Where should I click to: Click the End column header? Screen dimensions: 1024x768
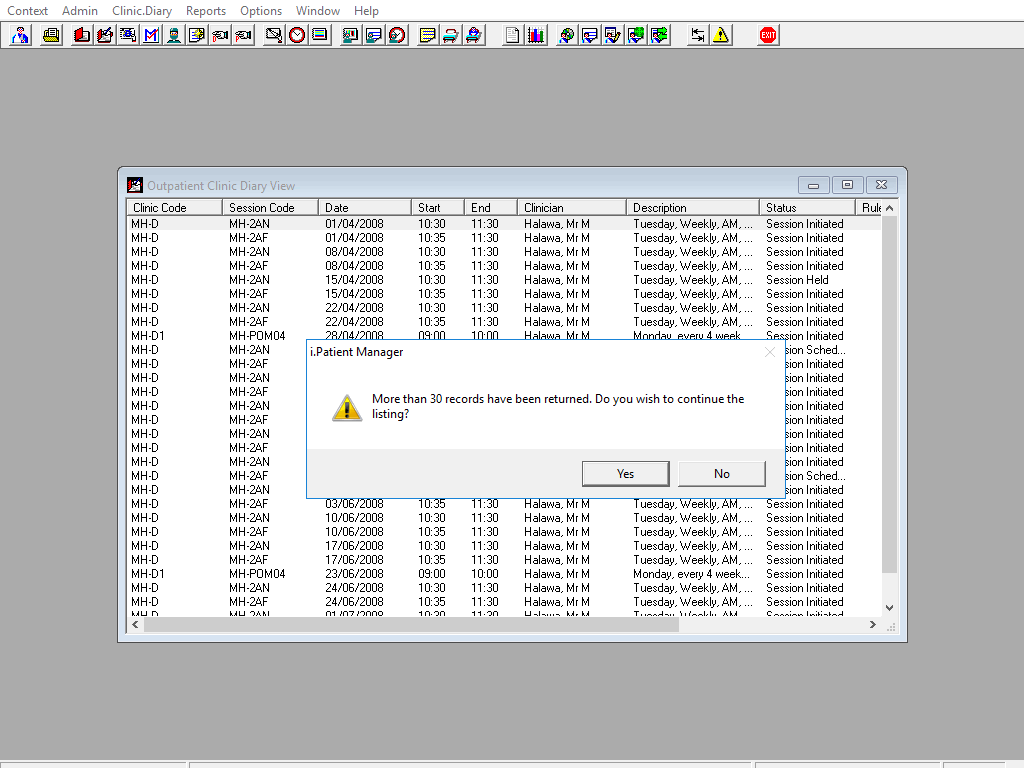(490, 208)
